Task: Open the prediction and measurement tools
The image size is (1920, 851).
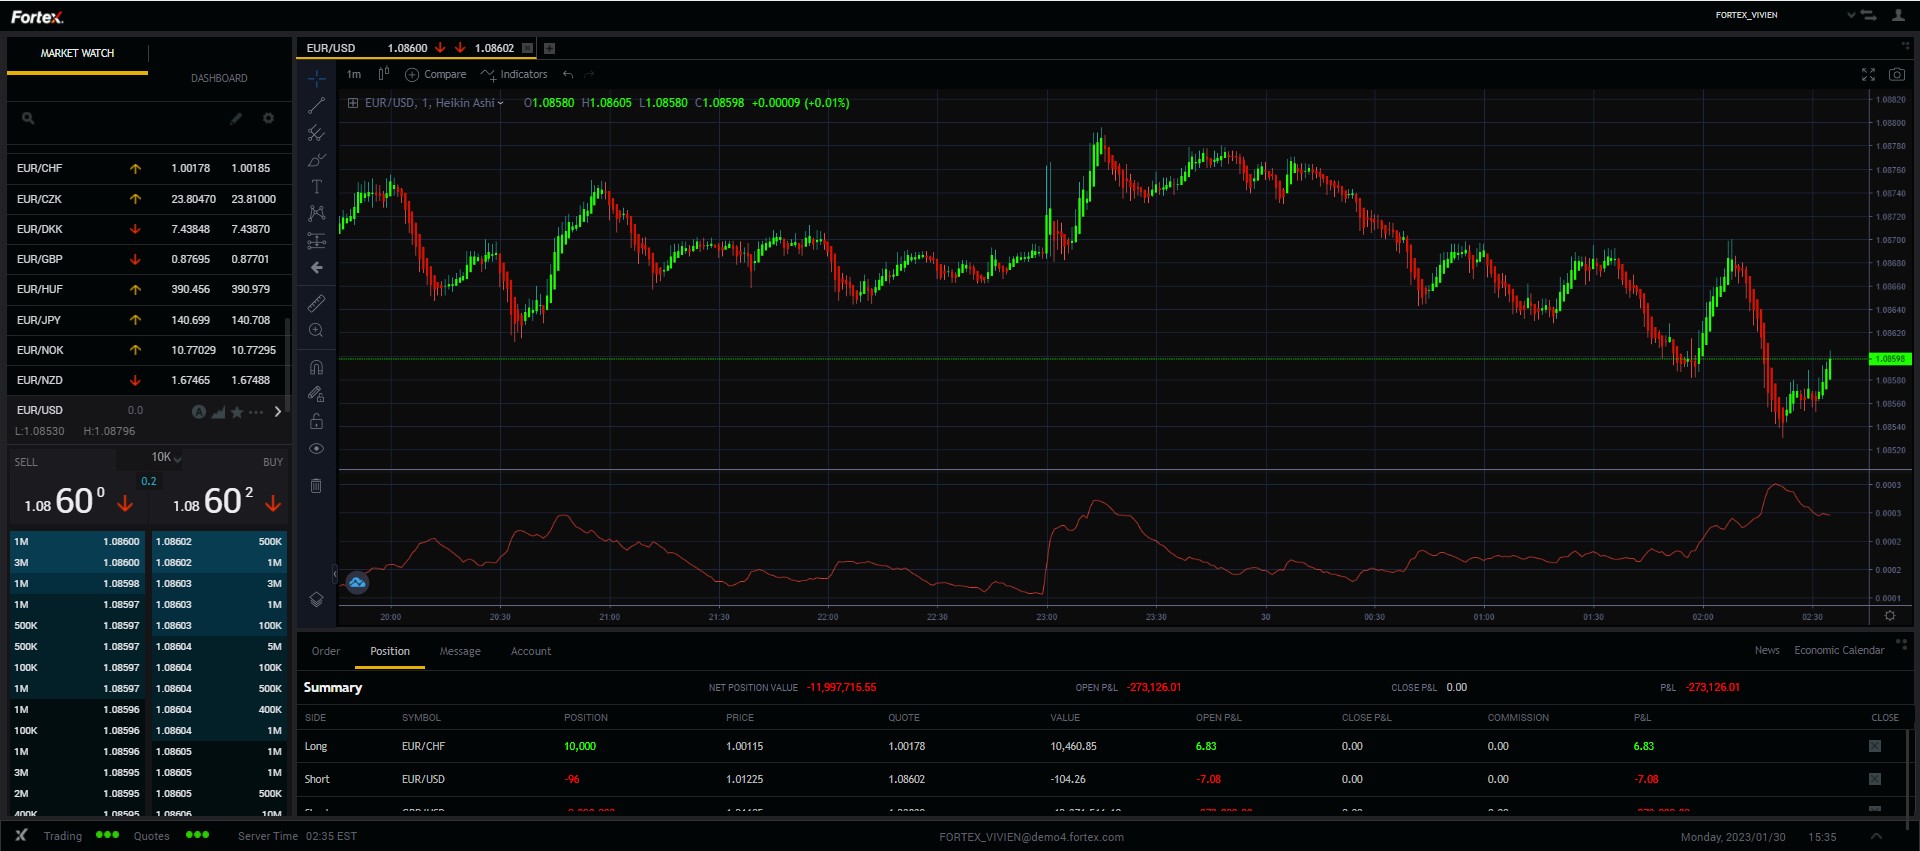Action: (x=316, y=240)
